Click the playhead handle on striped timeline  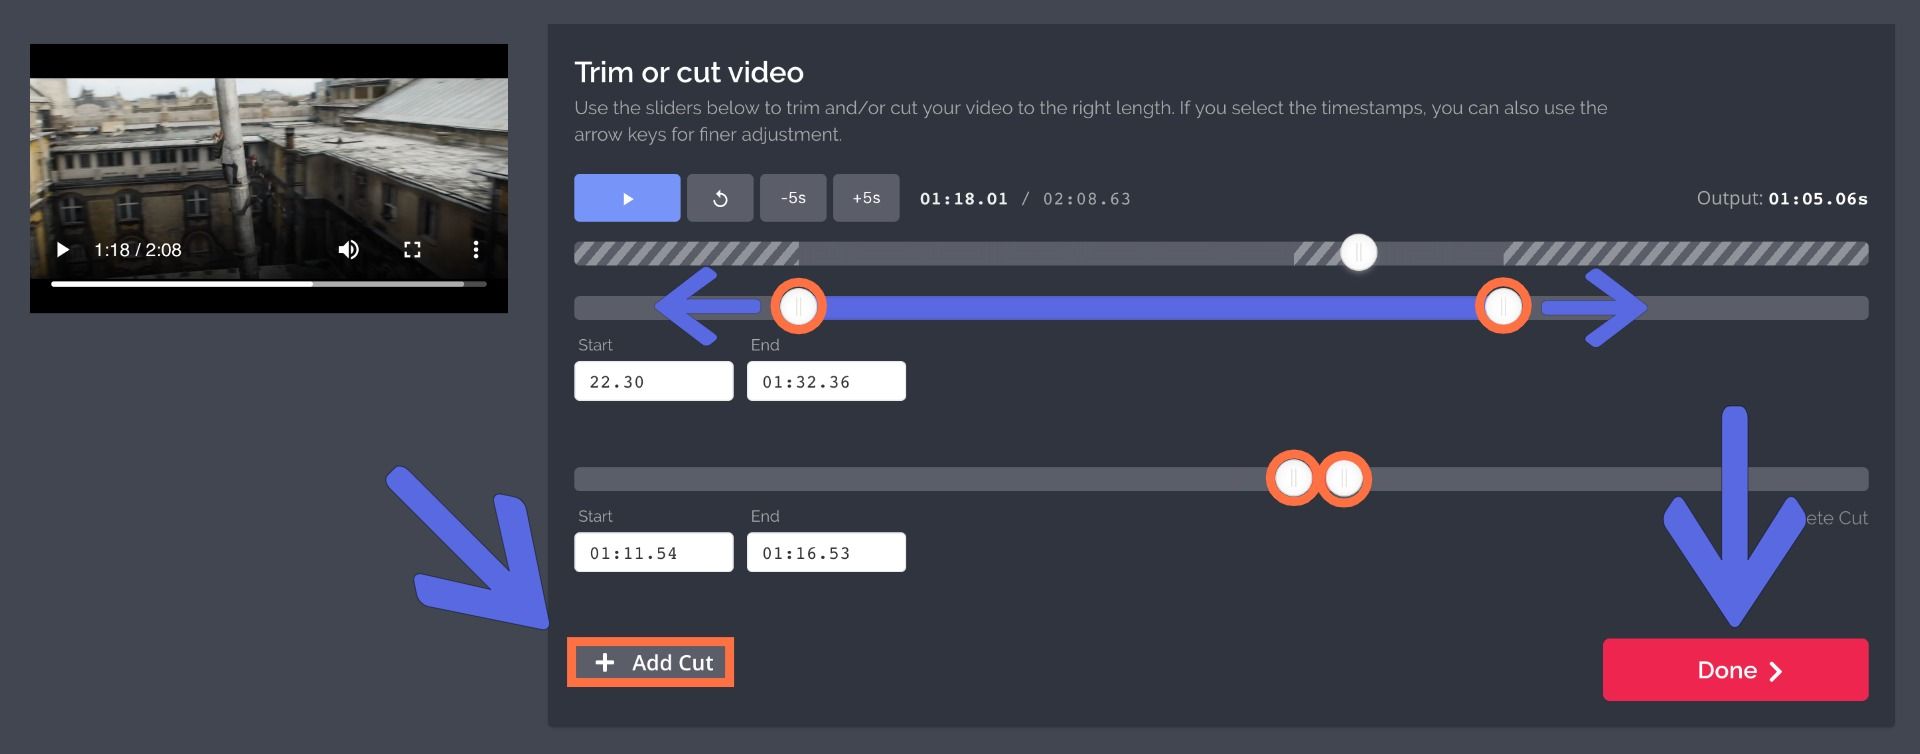(x=1358, y=253)
